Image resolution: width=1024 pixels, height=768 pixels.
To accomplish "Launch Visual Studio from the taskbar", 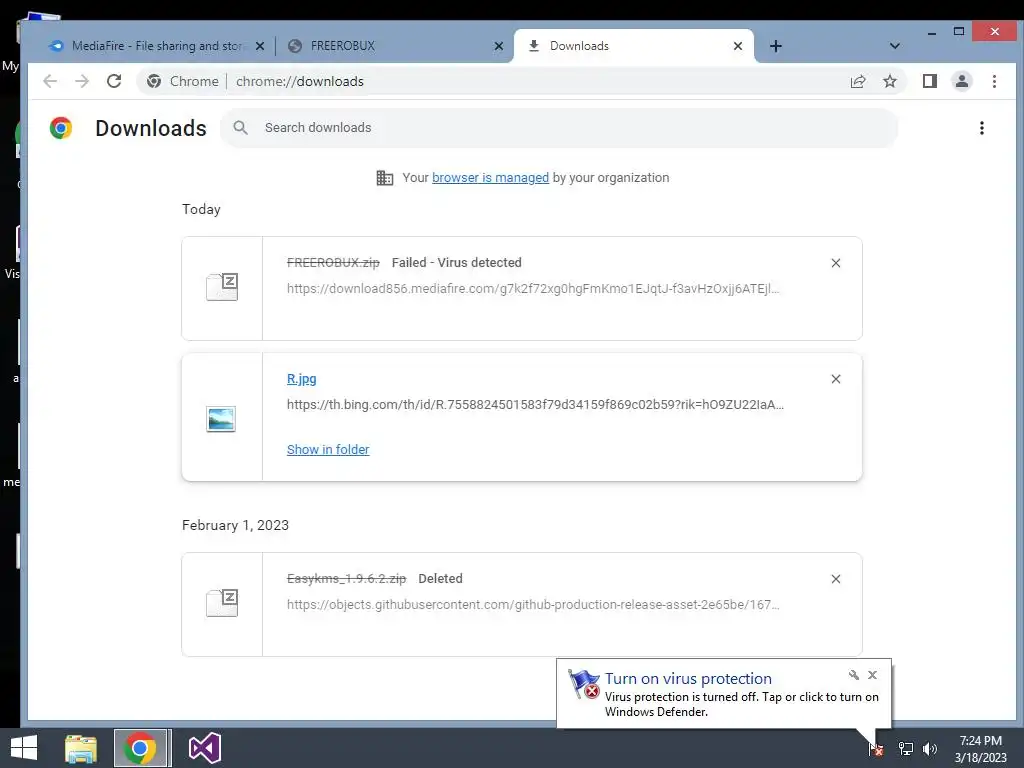I will point(204,748).
